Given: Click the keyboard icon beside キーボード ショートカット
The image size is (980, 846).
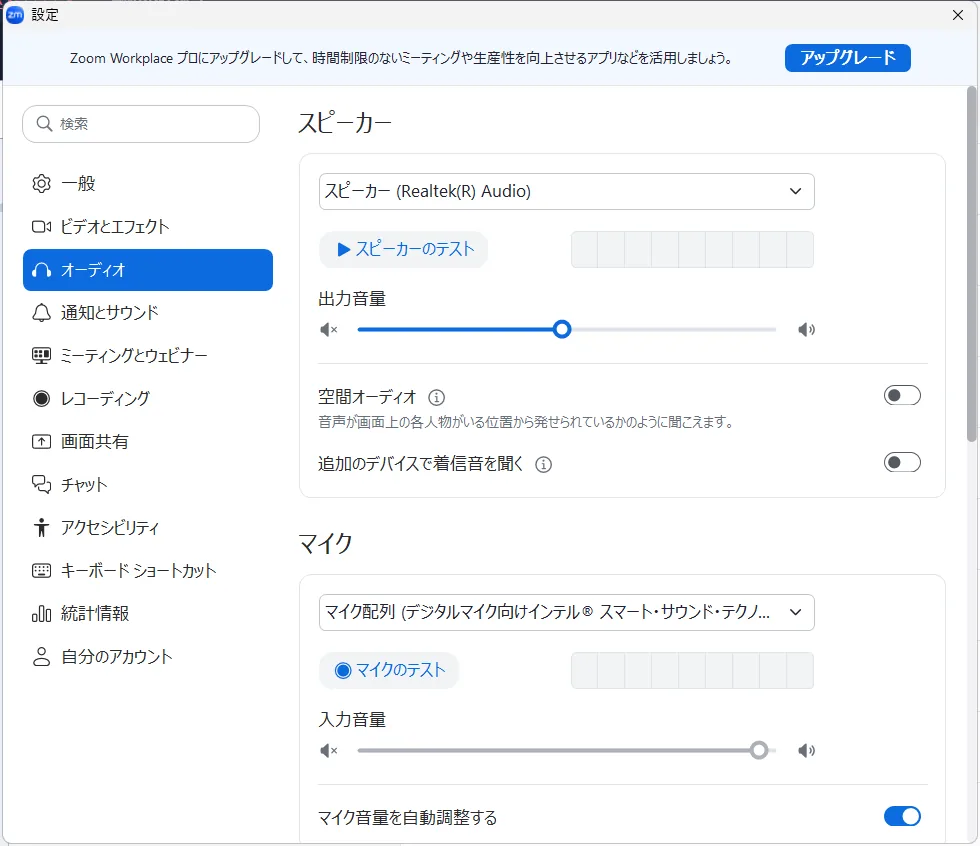Looking at the screenshot, I should 41,570.
